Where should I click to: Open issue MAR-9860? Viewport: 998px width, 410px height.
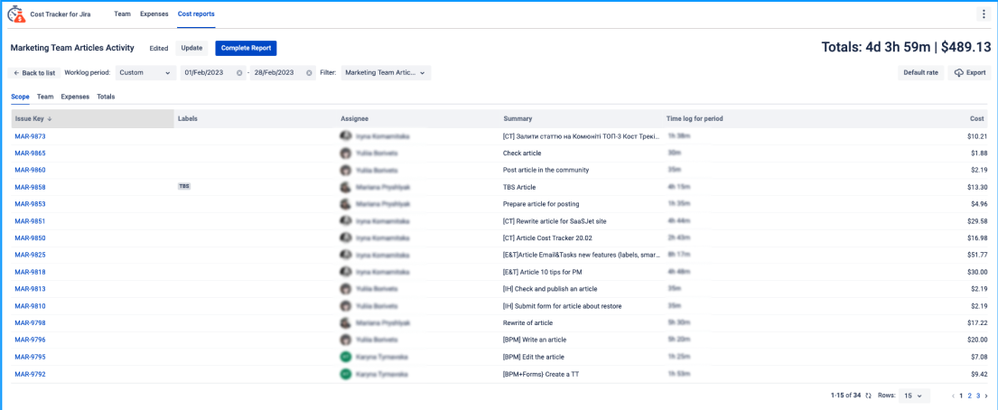[x=30, y=170]
